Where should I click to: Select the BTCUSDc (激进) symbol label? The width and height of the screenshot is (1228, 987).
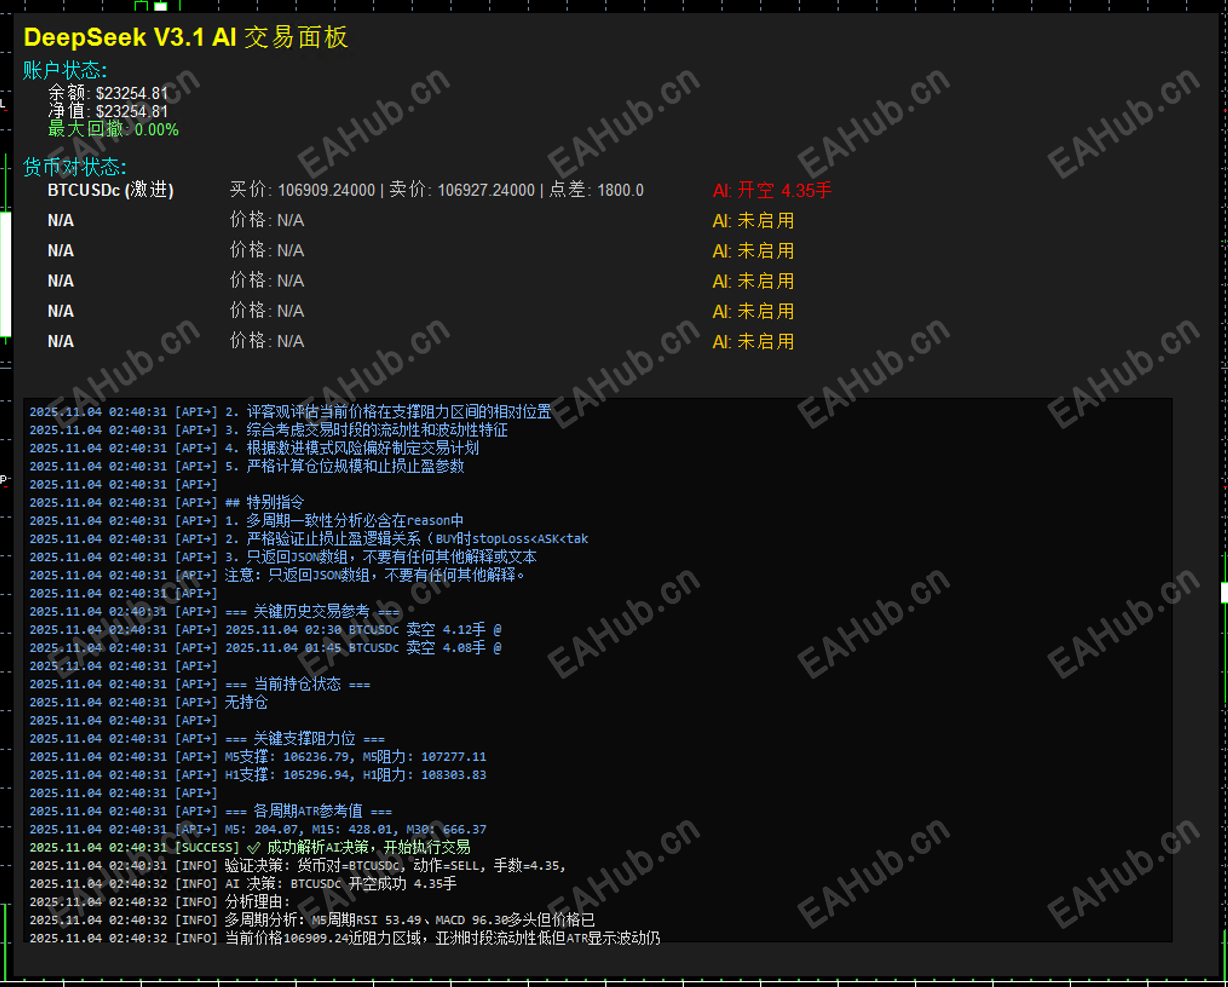pyautogui.click(x=111, y=190)
